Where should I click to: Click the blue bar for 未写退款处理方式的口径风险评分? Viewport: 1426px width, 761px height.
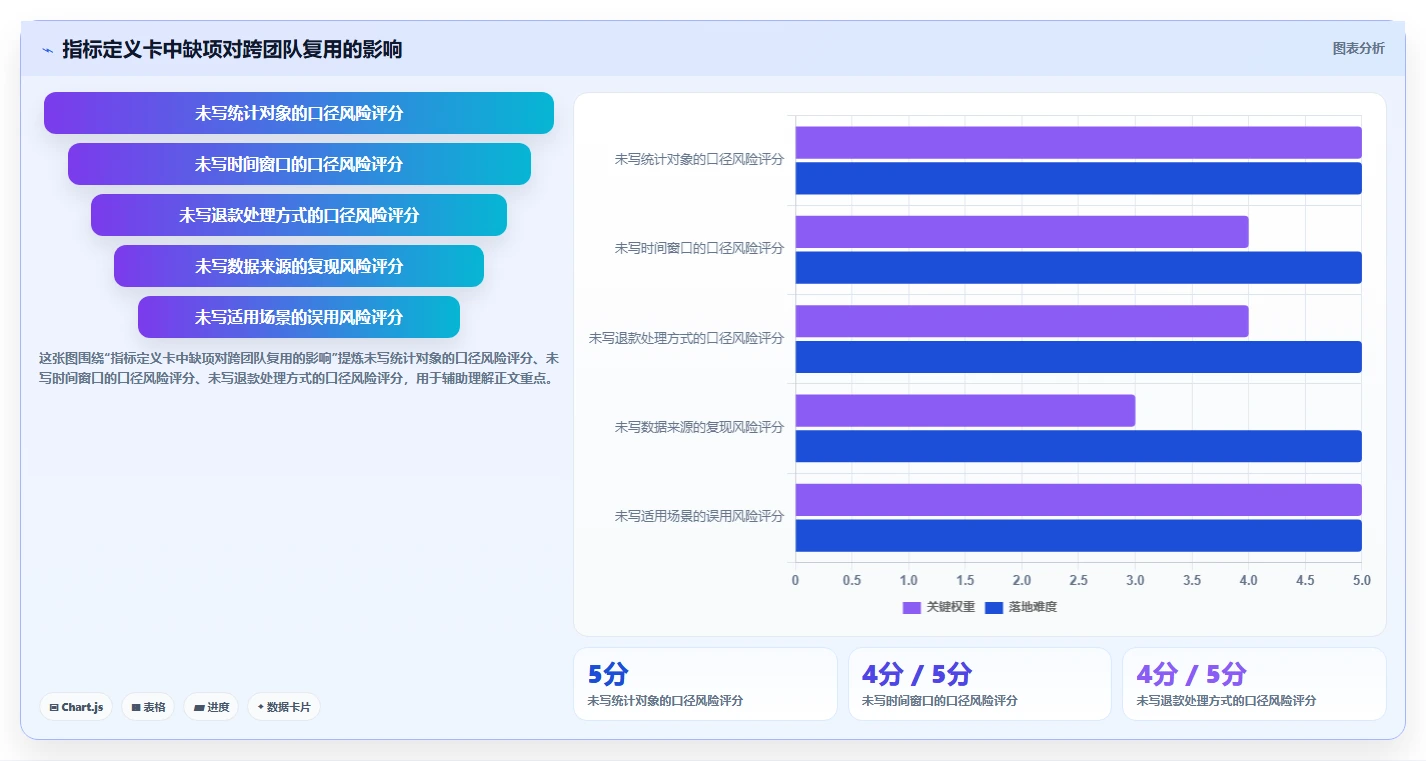(1078, 357)
